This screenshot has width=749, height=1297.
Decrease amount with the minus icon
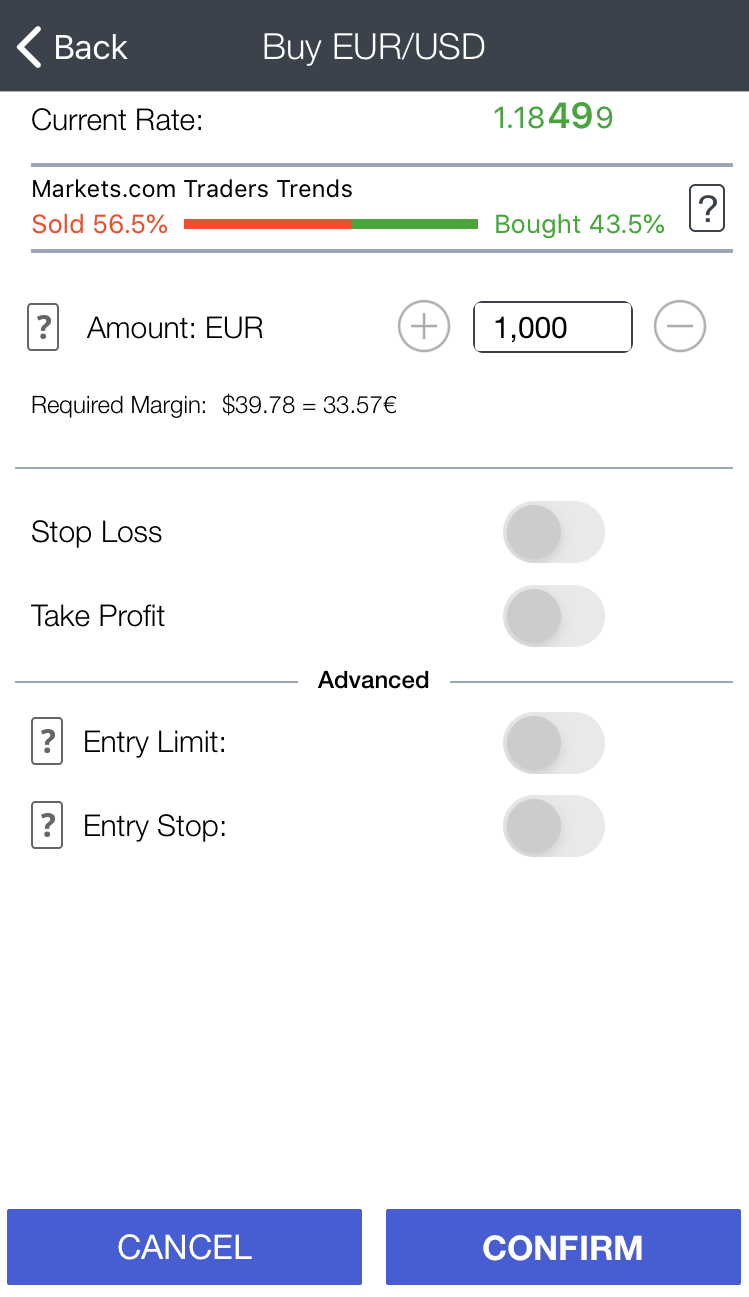tap(680, 327)
